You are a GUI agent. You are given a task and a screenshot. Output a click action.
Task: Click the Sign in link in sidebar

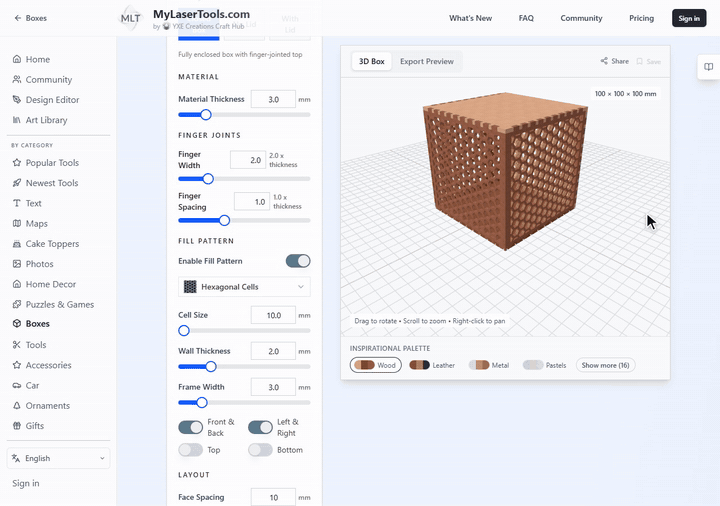tap(26, 483)
